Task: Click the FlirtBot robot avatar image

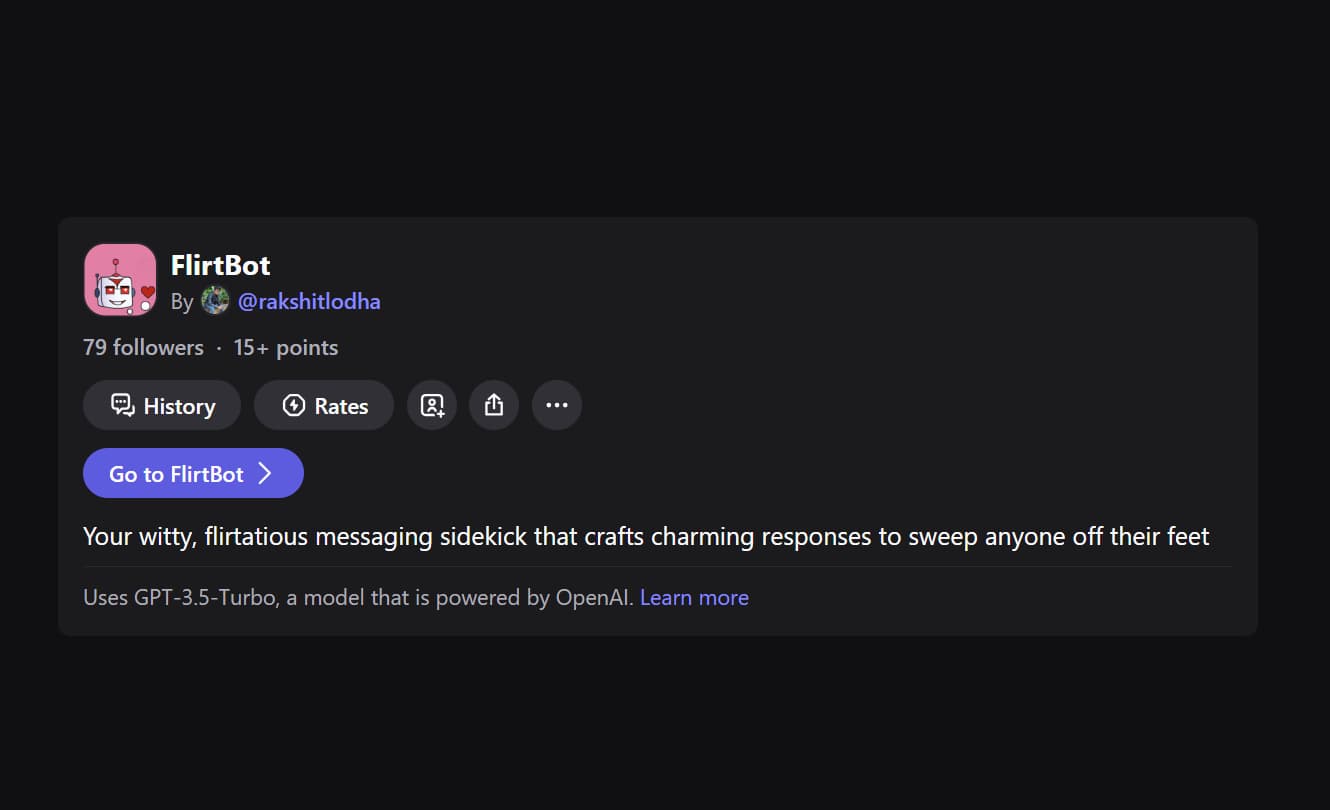Action: pos(120,279)
